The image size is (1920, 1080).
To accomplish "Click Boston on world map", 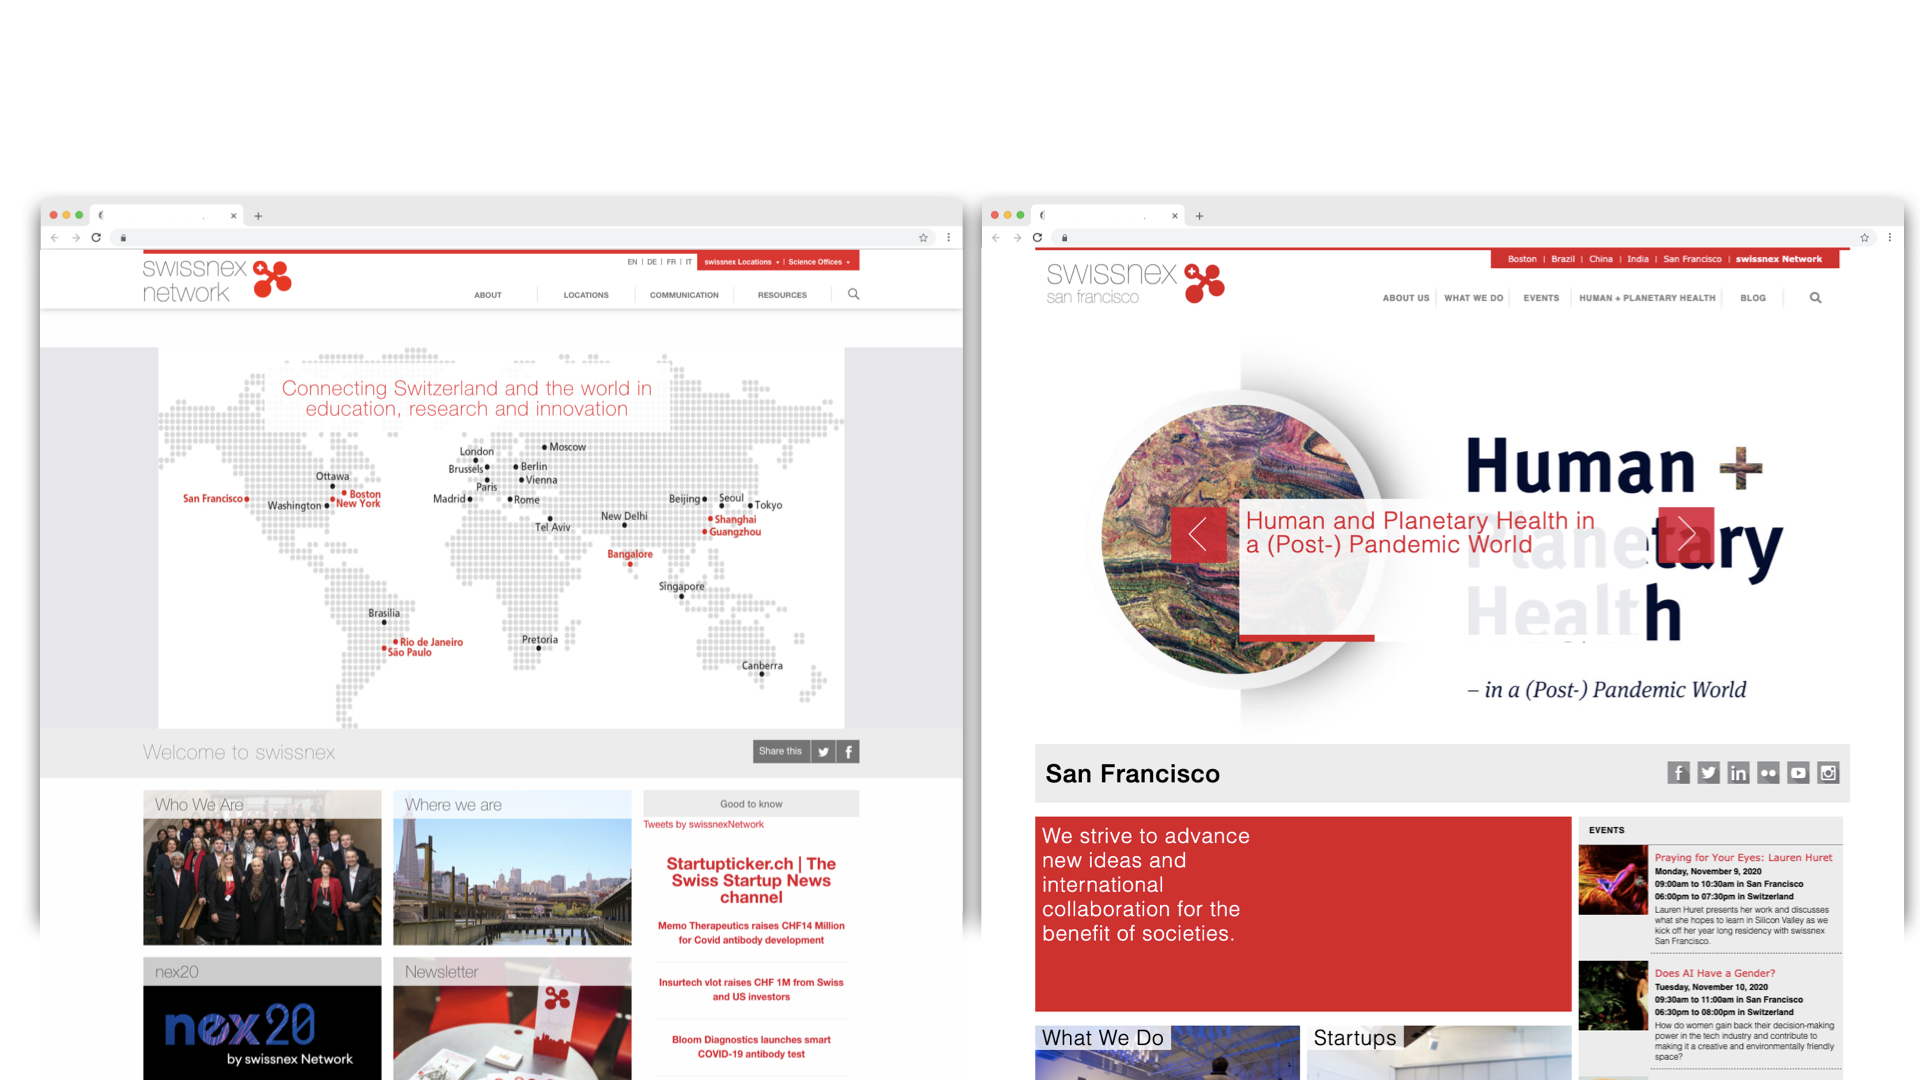I will [363, 494].
